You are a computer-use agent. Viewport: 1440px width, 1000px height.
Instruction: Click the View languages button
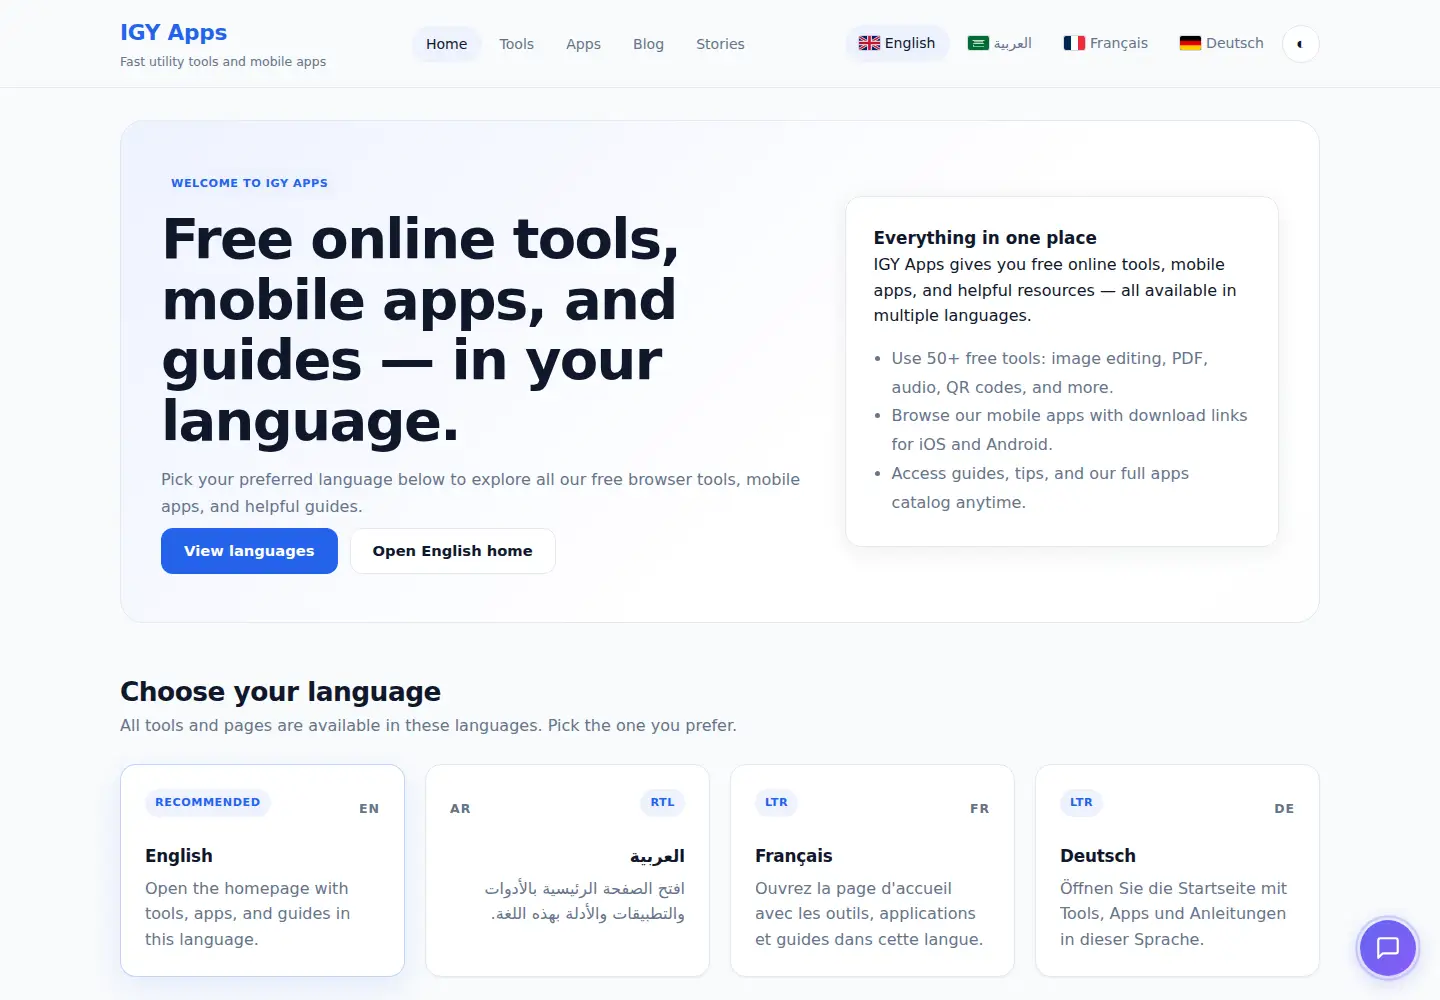[x=249, y=551]
